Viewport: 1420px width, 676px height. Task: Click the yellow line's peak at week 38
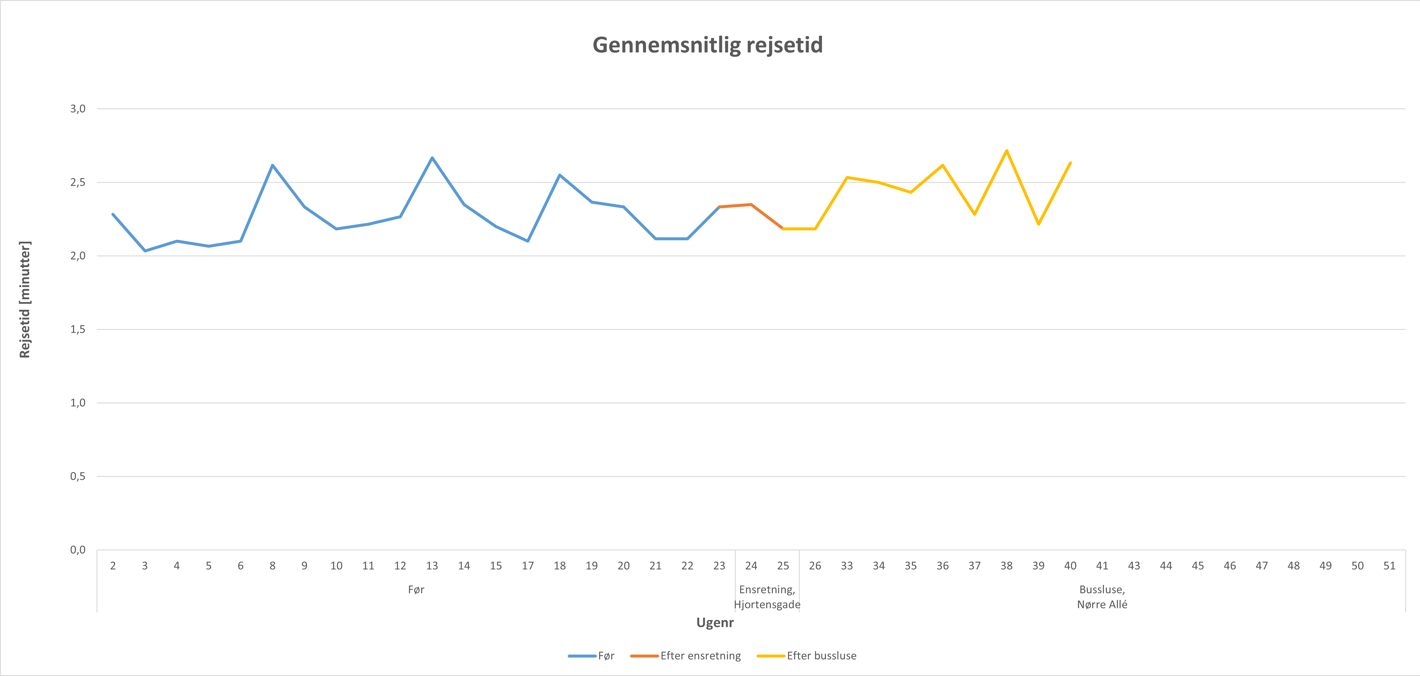click(x=1006, y=151)
